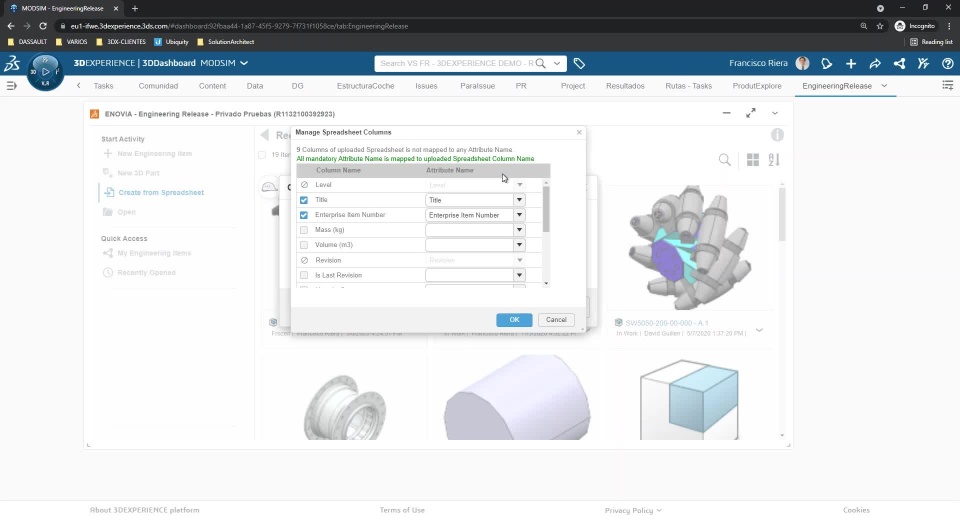Open the collaboration network icon
The width and height of the screenshot is (960, 520).
click(x=899, y=64)
